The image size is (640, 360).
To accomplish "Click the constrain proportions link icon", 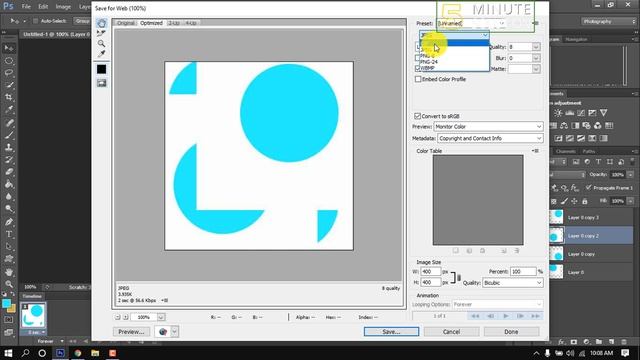I will [459, 278].
